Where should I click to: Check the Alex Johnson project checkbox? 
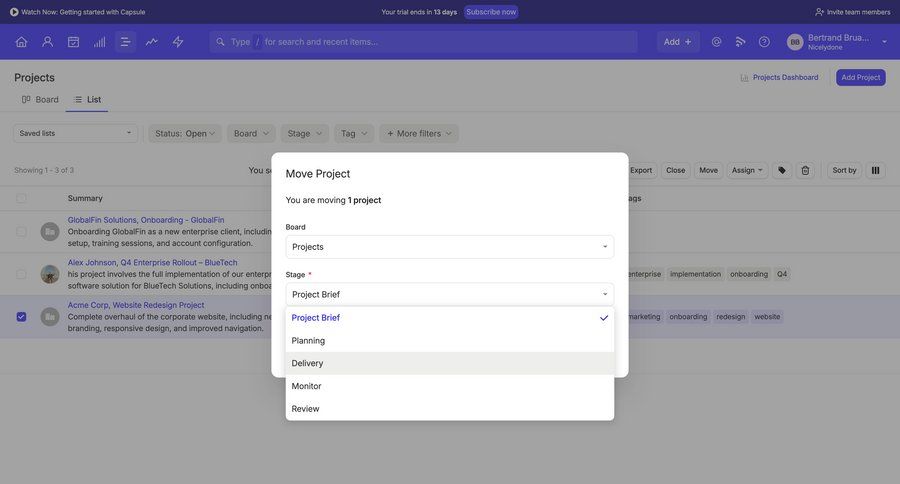click(x=21, y=274)
